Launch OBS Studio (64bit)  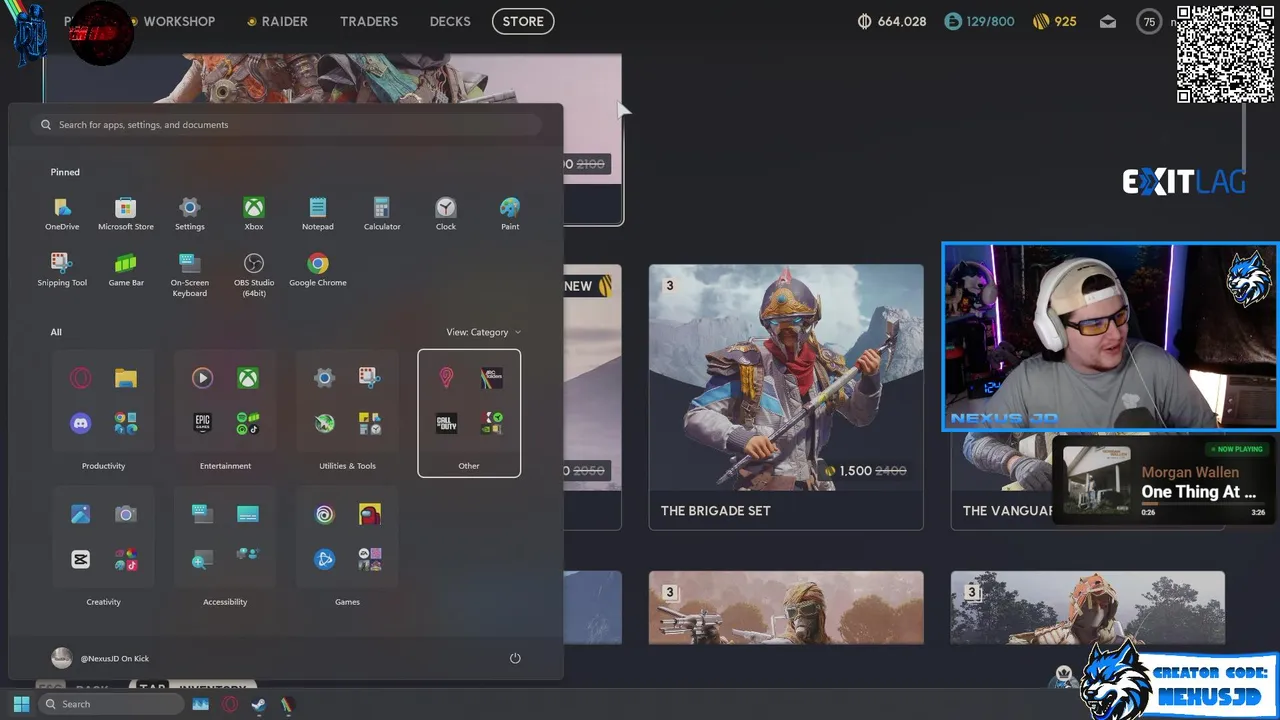[254, 274]
